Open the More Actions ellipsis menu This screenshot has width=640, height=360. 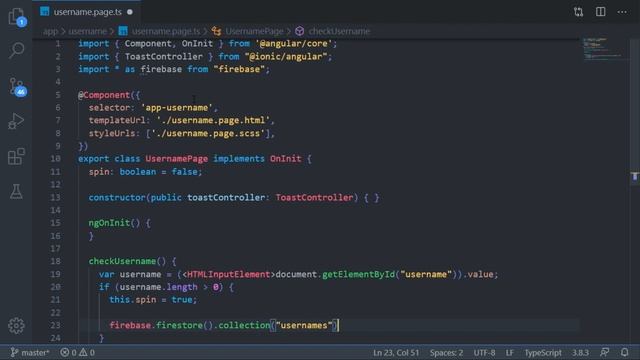(622, 12)
